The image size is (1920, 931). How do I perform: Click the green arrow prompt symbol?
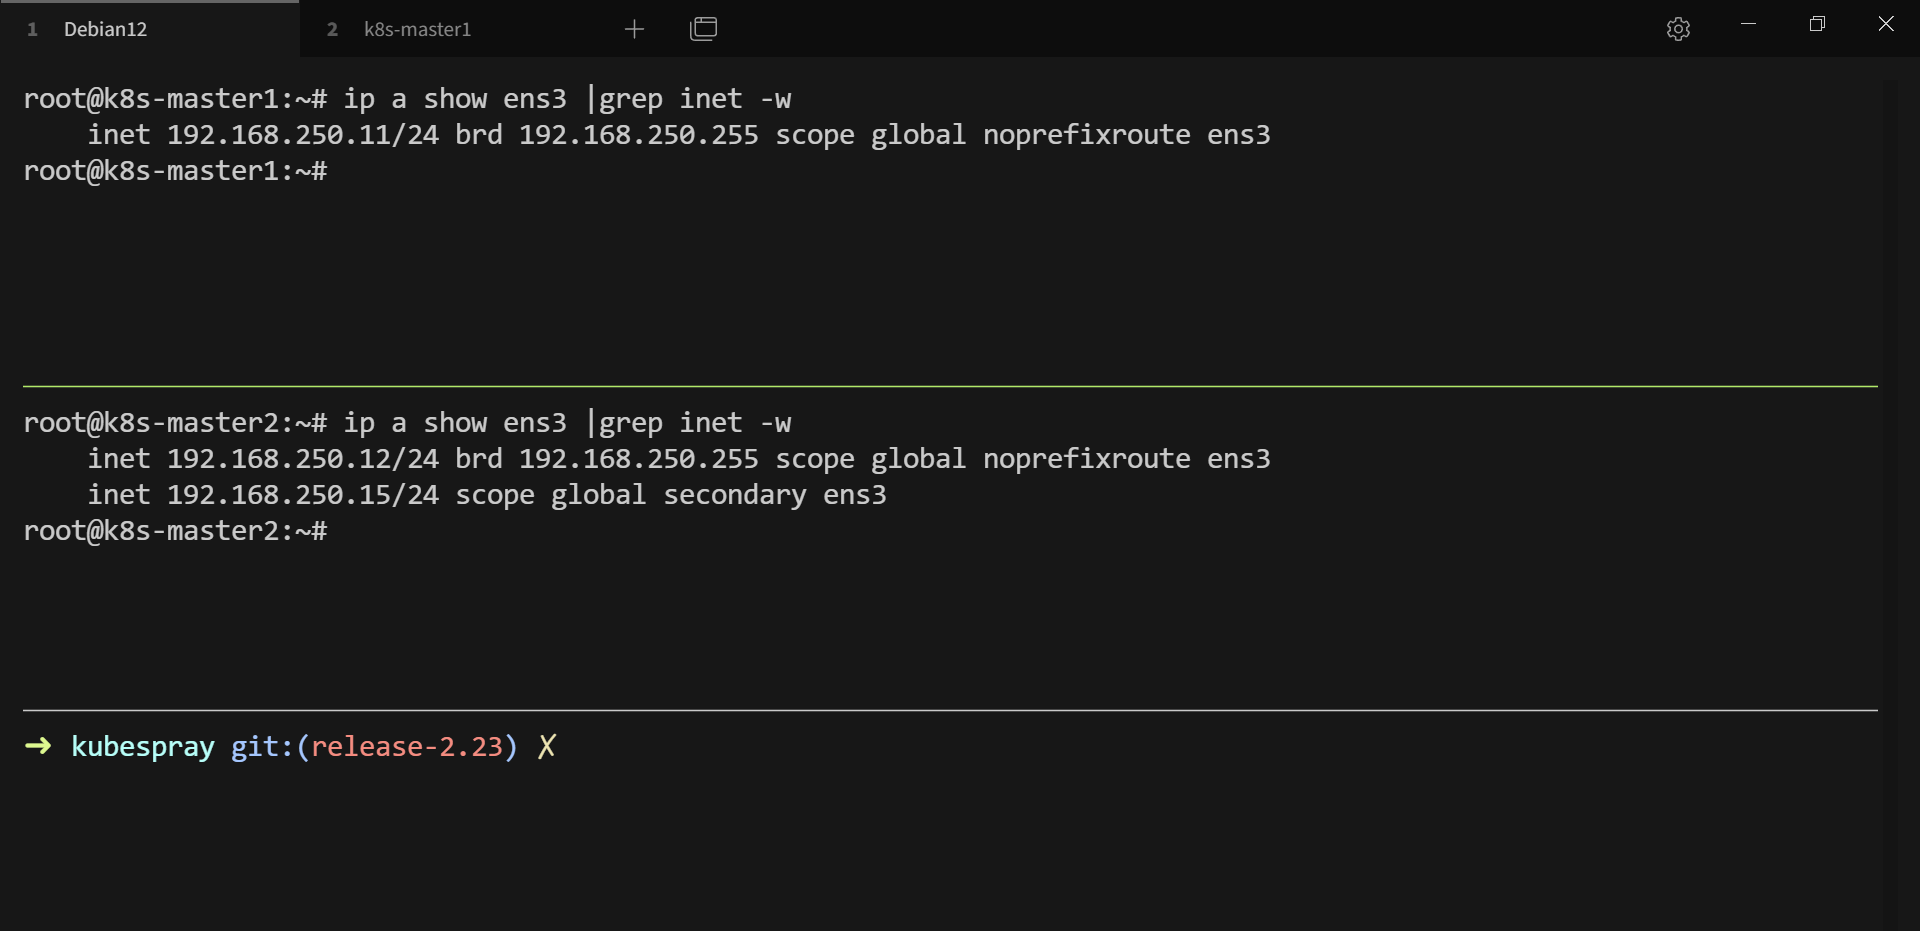[38, 746]
